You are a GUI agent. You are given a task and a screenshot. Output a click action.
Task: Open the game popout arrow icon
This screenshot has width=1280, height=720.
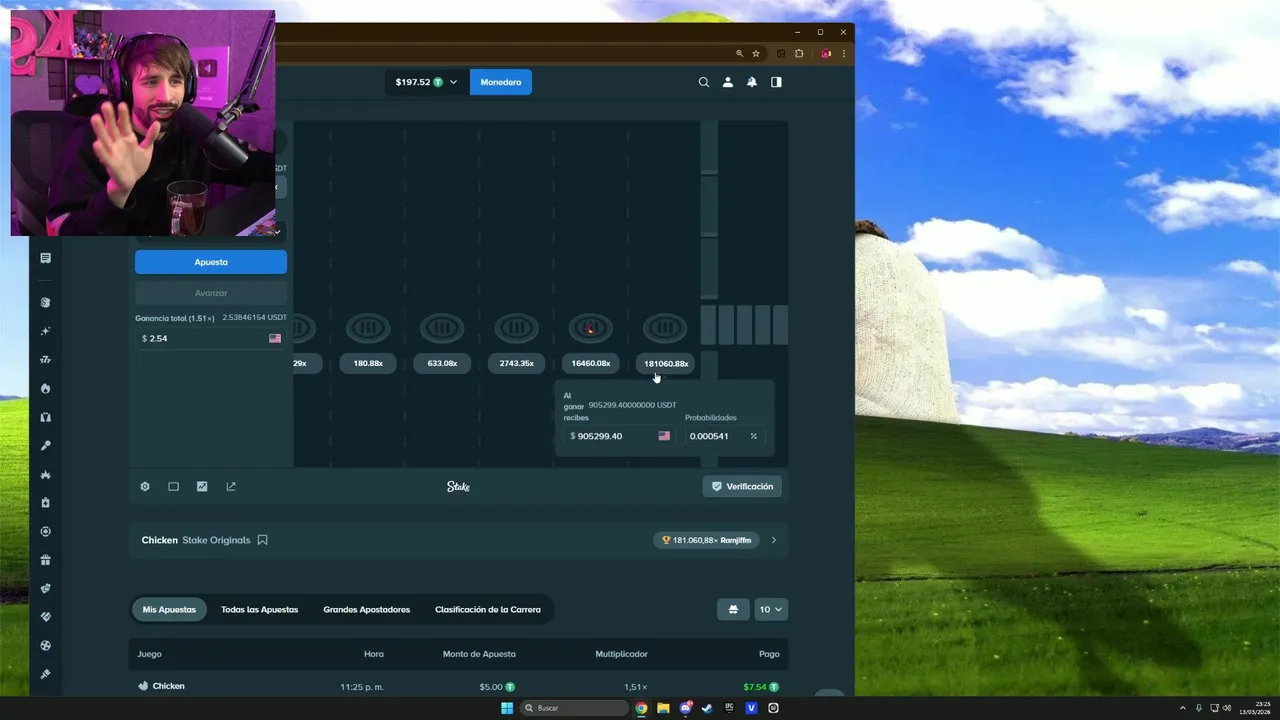coord(231,486)
